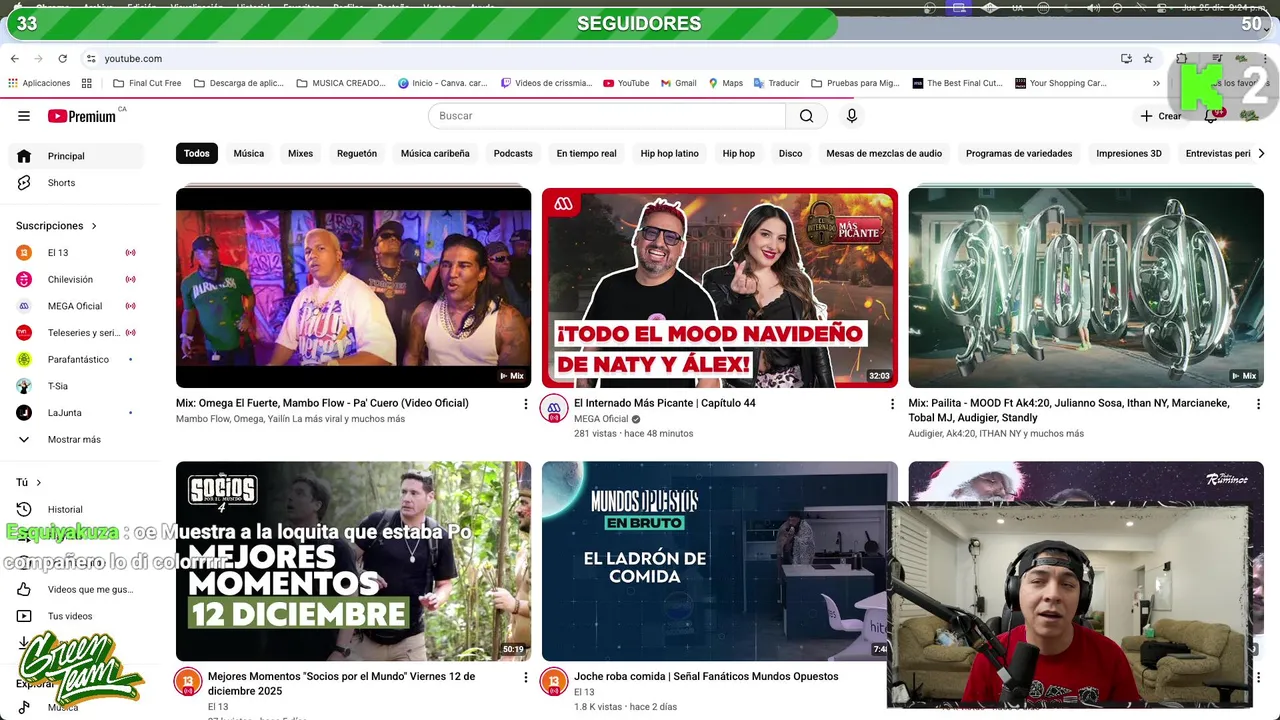The image size is (1280, 720).
Task: Open Tus videos in the sidebar
Action: point(76,616)
